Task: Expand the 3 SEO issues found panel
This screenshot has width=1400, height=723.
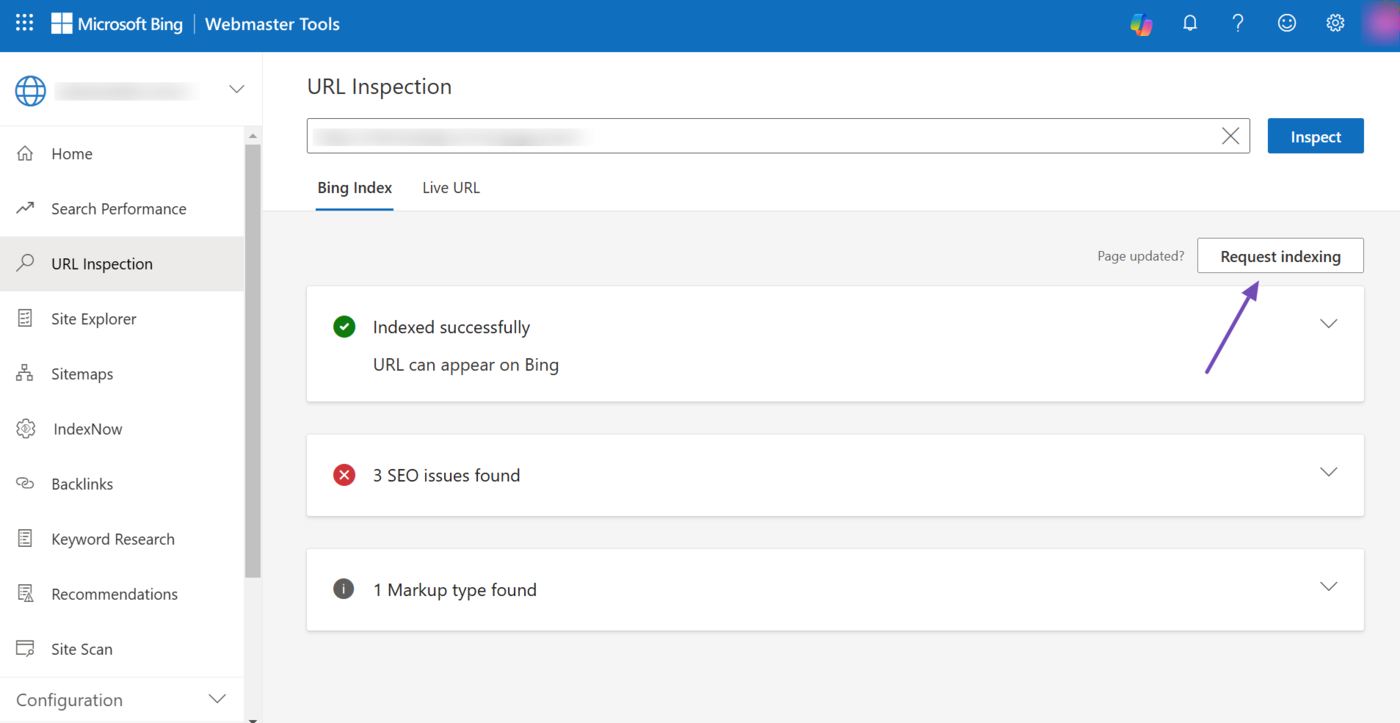Action: [x=1328, y=472]
